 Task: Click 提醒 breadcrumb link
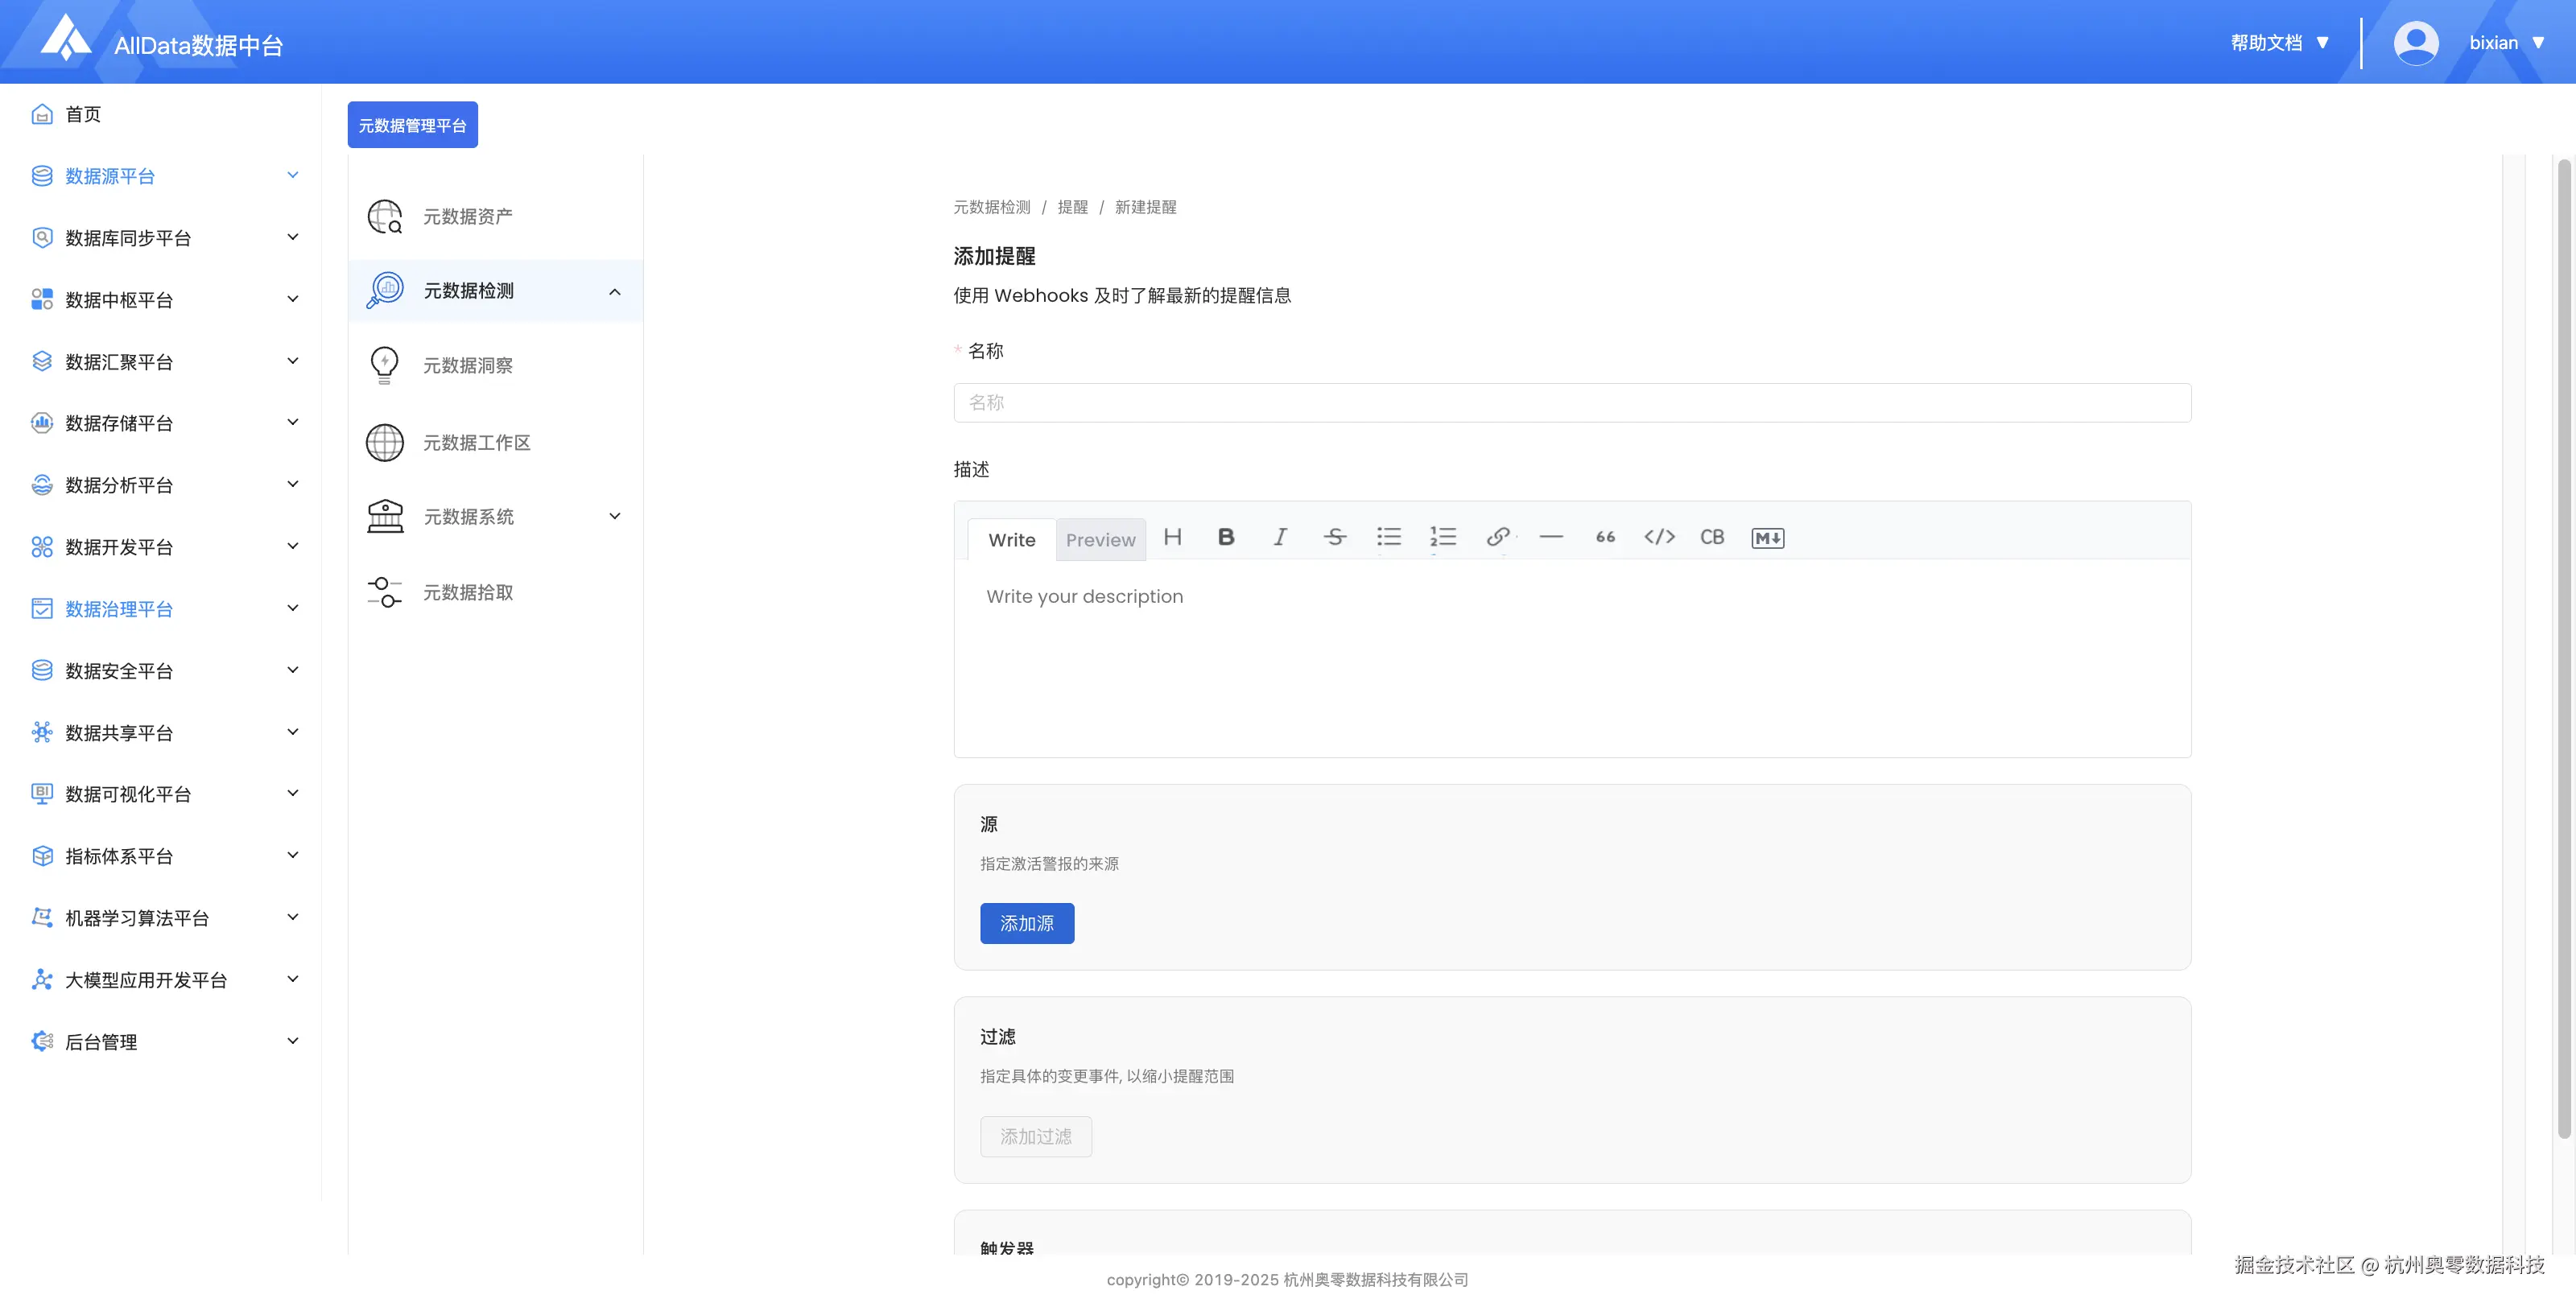click(1072, 207)
